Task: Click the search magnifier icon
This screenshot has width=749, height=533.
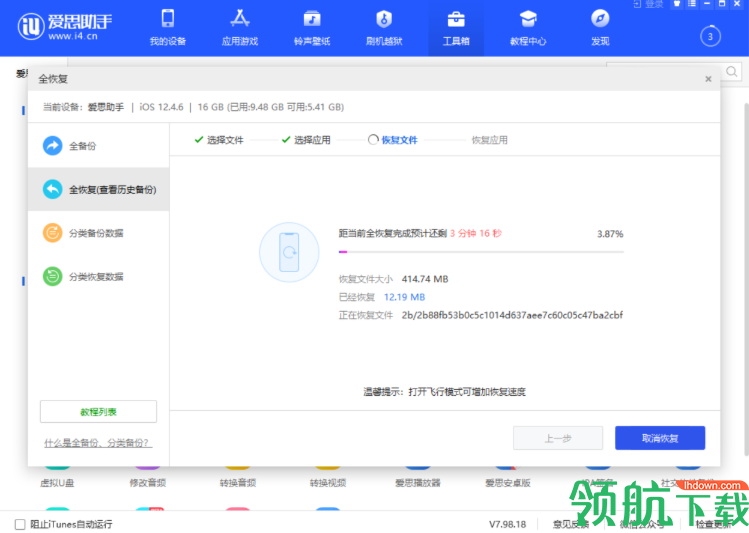Action: 731,72
